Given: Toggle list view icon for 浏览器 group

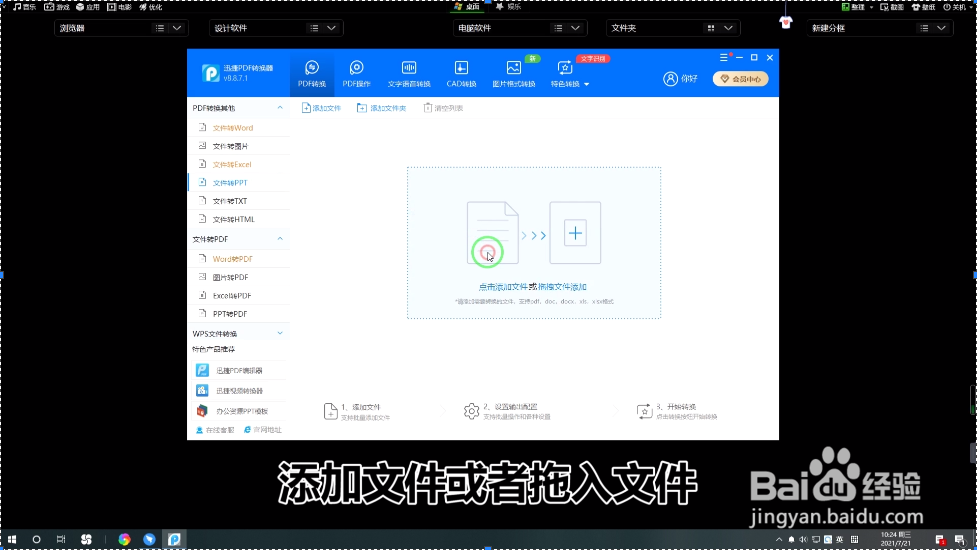Looking at the screenshot, I should 160,28.
